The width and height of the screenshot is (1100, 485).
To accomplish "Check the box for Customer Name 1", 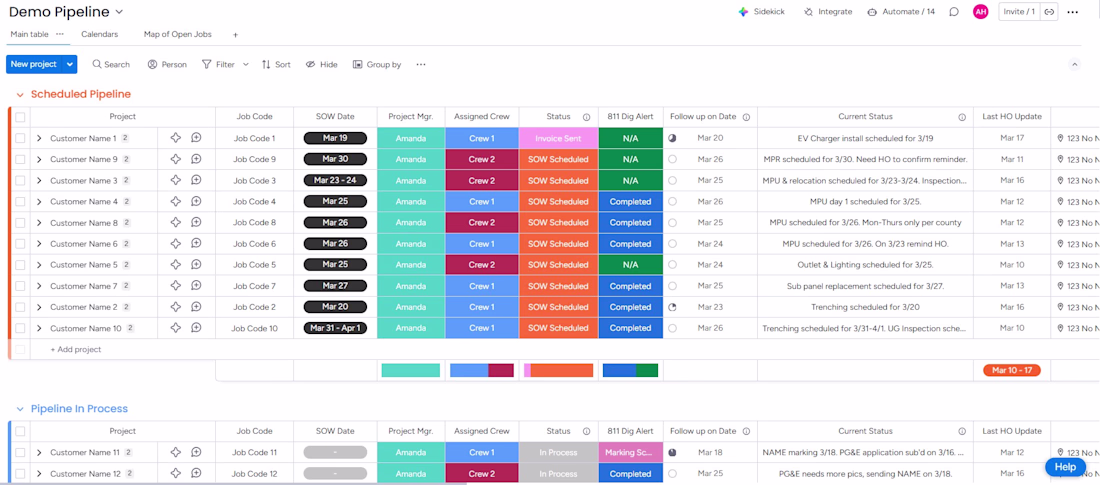I will pyautogui.click(x=20, y=138).
